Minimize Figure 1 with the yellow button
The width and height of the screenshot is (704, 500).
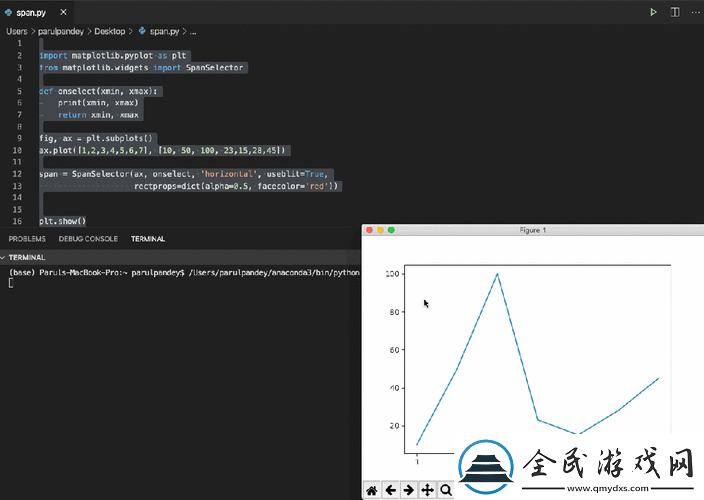click(380, 230)
